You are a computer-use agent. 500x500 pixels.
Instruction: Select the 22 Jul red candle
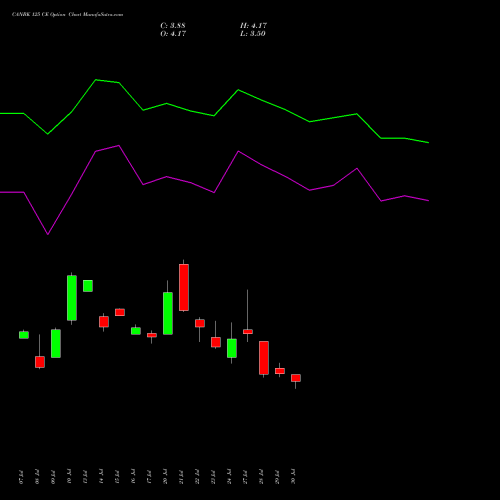200,323
